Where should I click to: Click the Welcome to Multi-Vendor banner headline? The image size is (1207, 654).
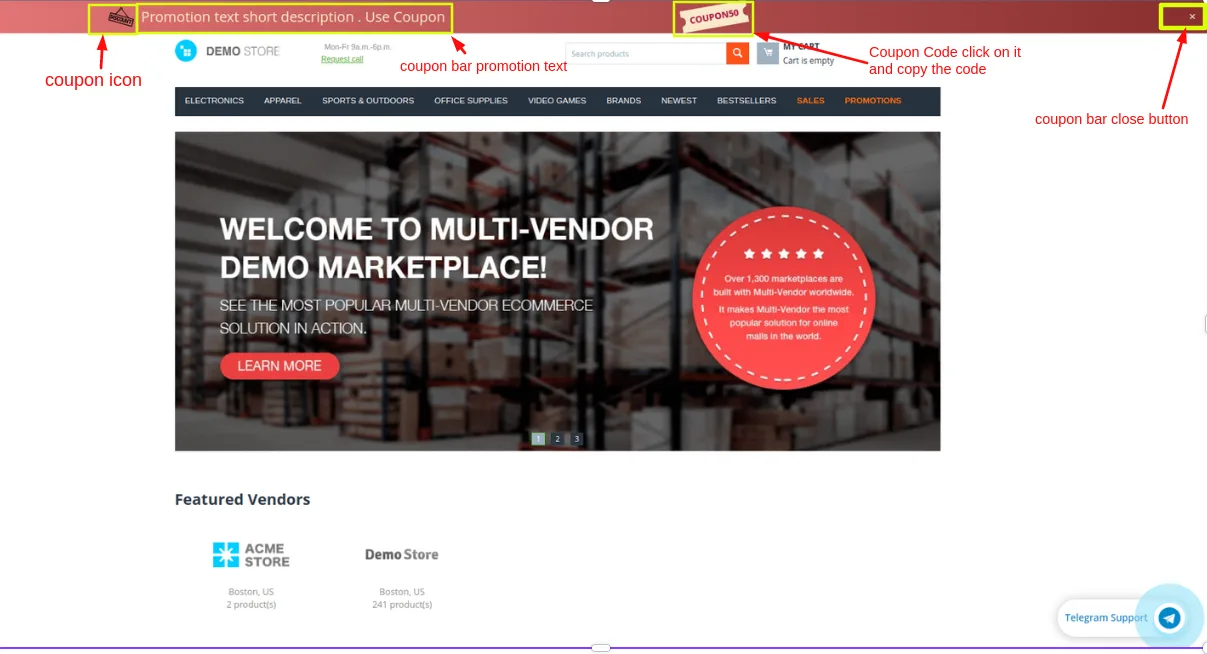(x=437, y=247)
